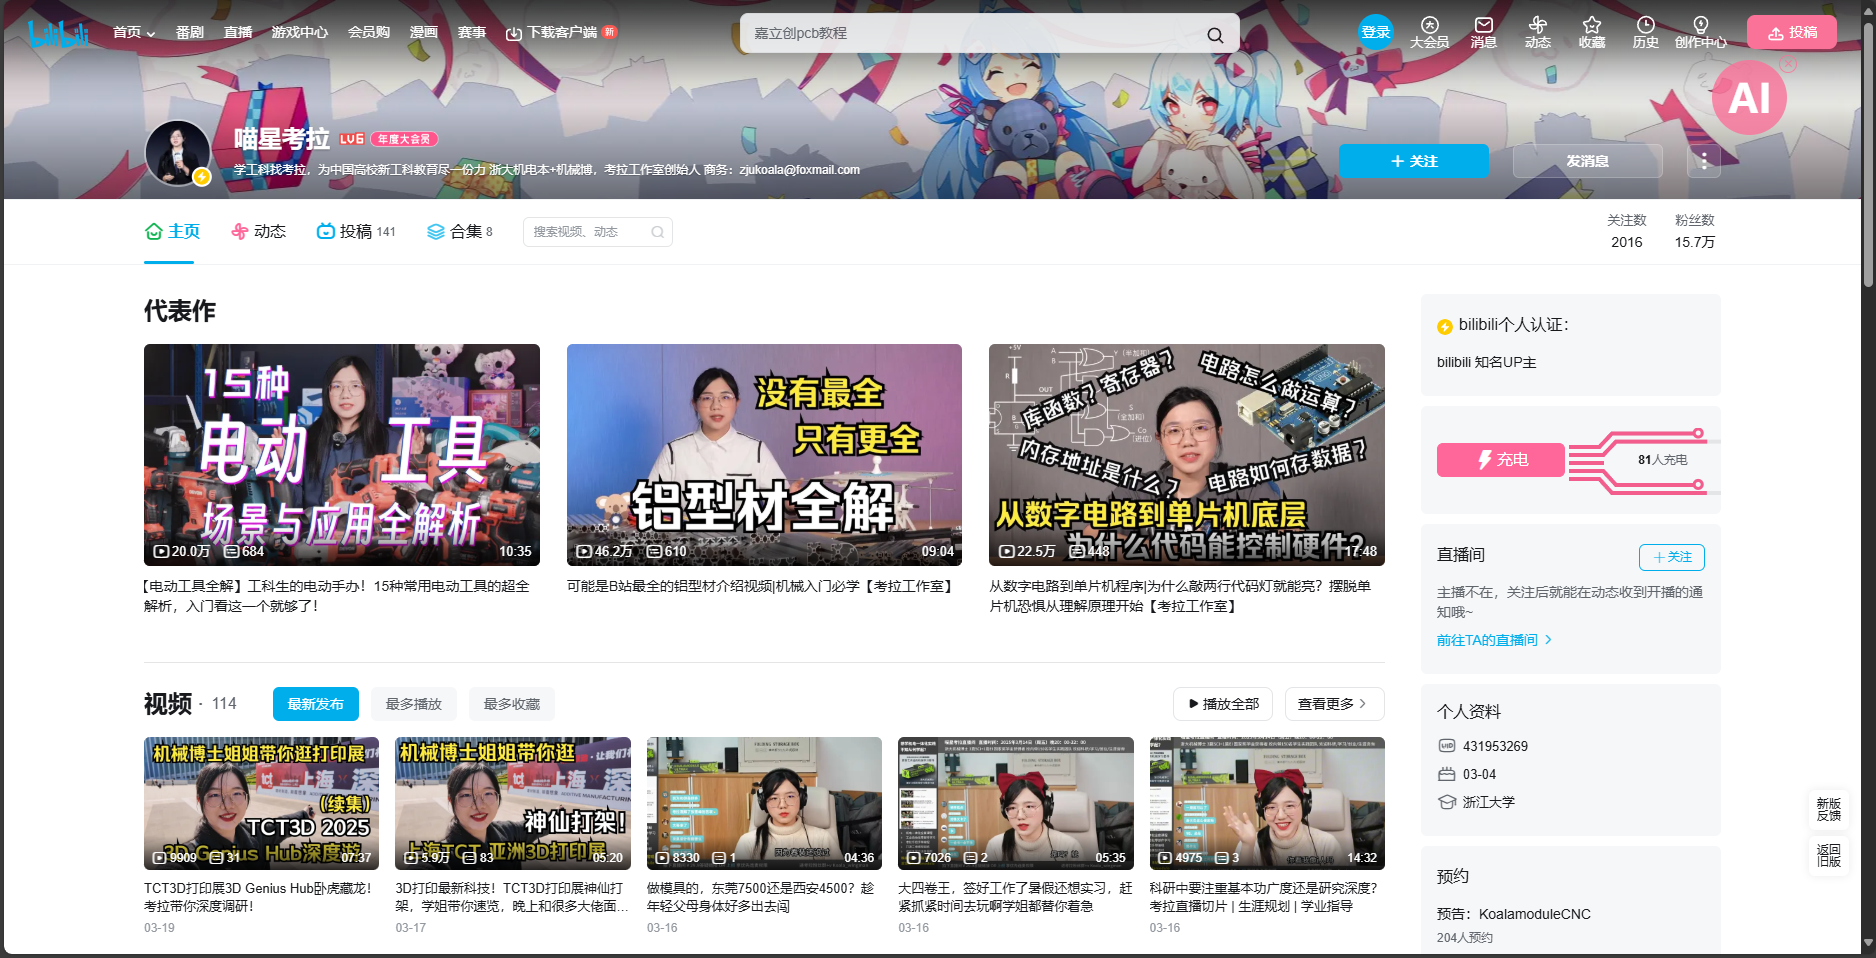Open the 漫画 navigation item

(424, 32)
